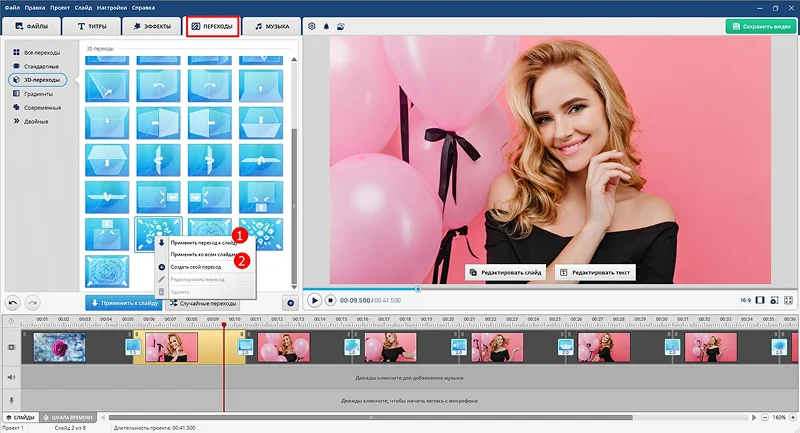Open the Эффекты tab
This screenshot has height=433, width=800.
152,26
